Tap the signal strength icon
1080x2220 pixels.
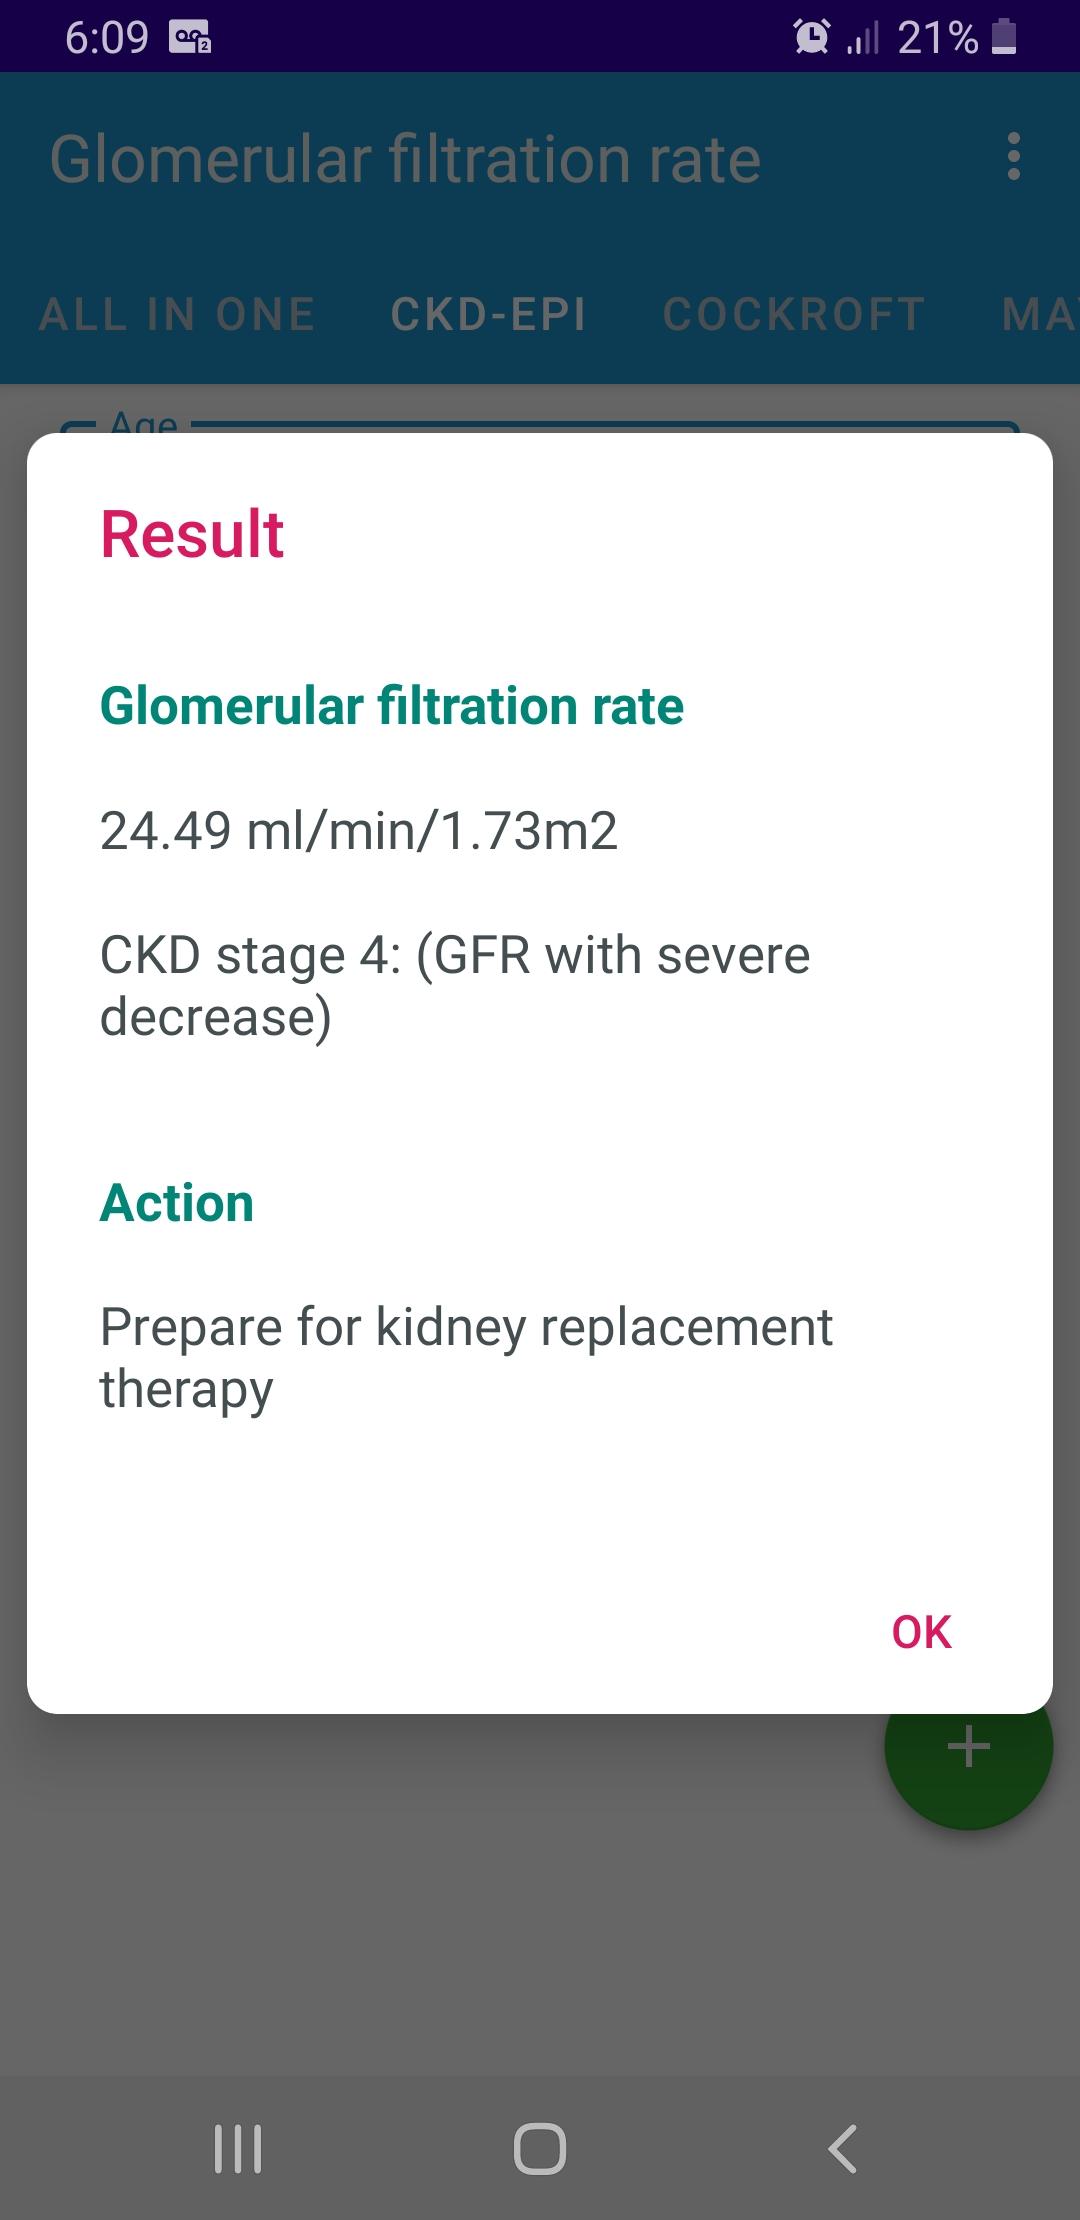tap(862, 39)
